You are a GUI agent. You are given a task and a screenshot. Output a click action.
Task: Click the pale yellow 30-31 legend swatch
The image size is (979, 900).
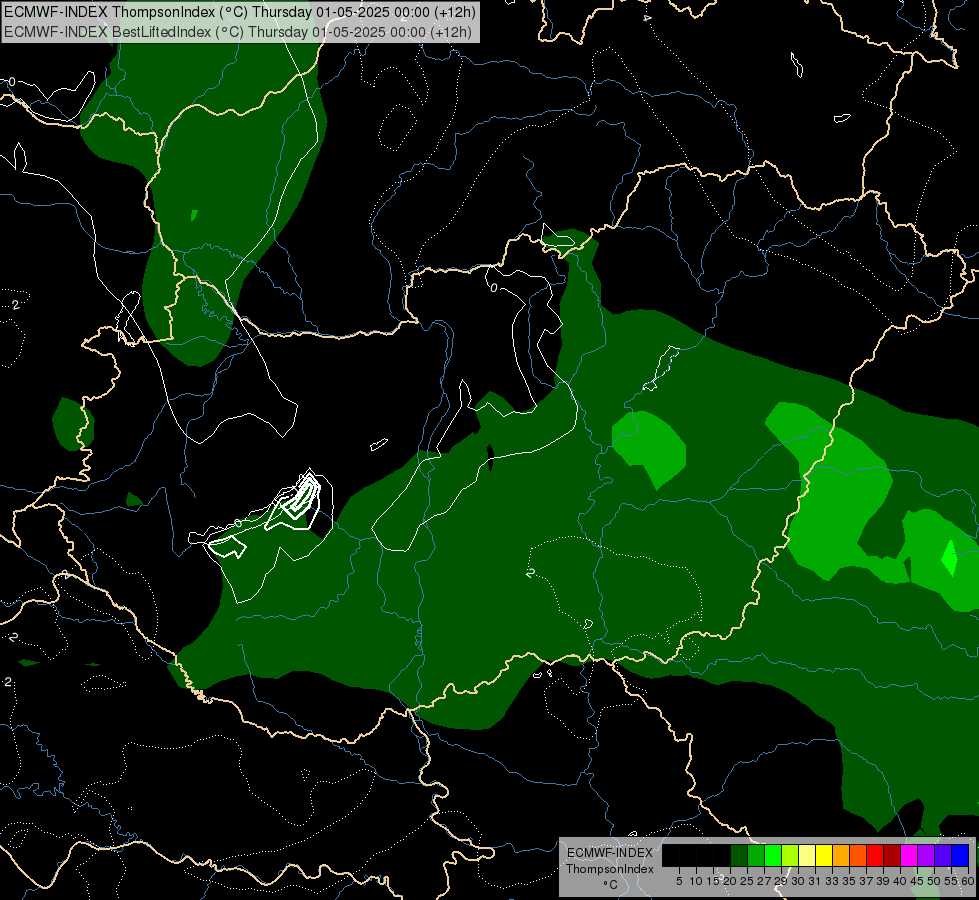pyautogui.click(x=807, y=855)
